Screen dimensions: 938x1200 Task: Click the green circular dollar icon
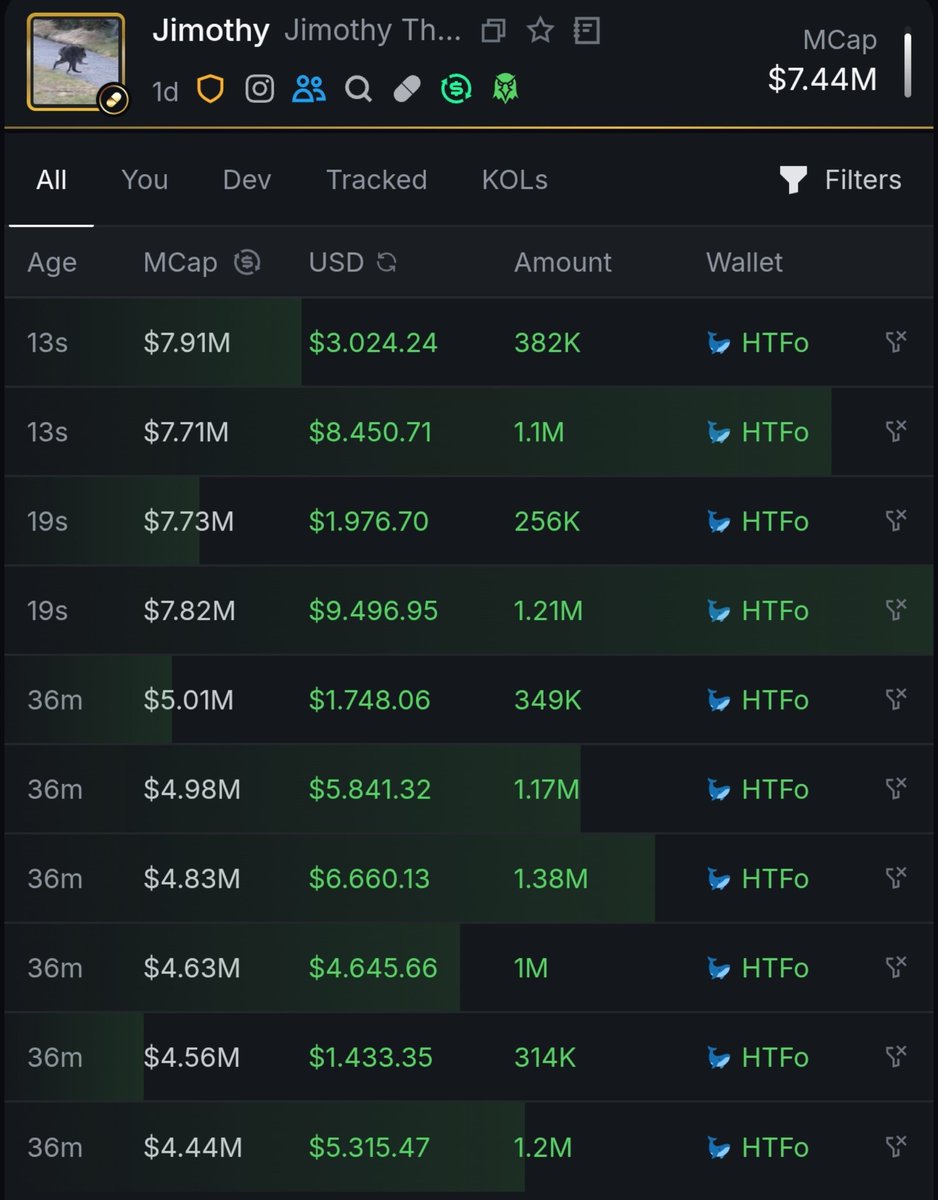pos(456,91)
